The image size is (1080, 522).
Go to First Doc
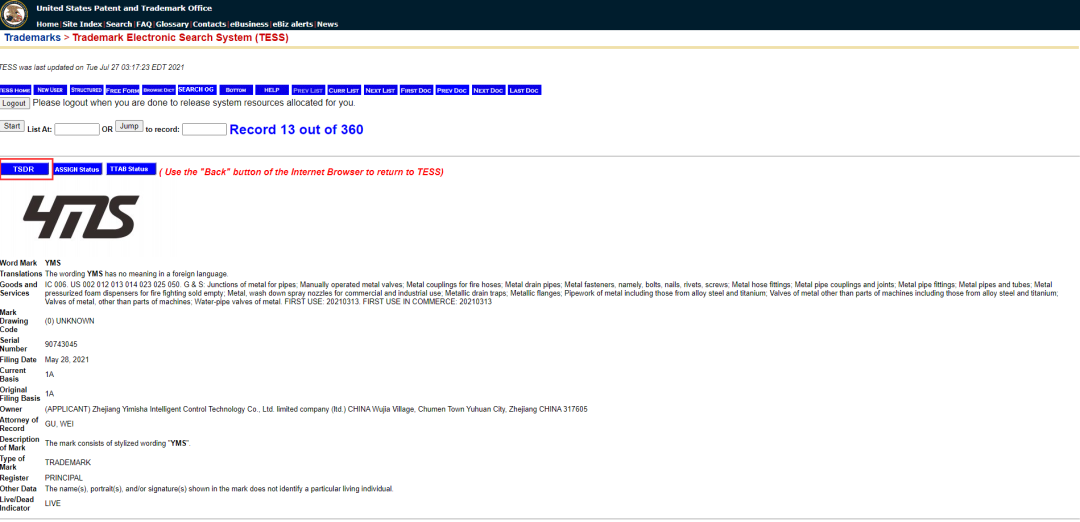click(x=416, y=90)
